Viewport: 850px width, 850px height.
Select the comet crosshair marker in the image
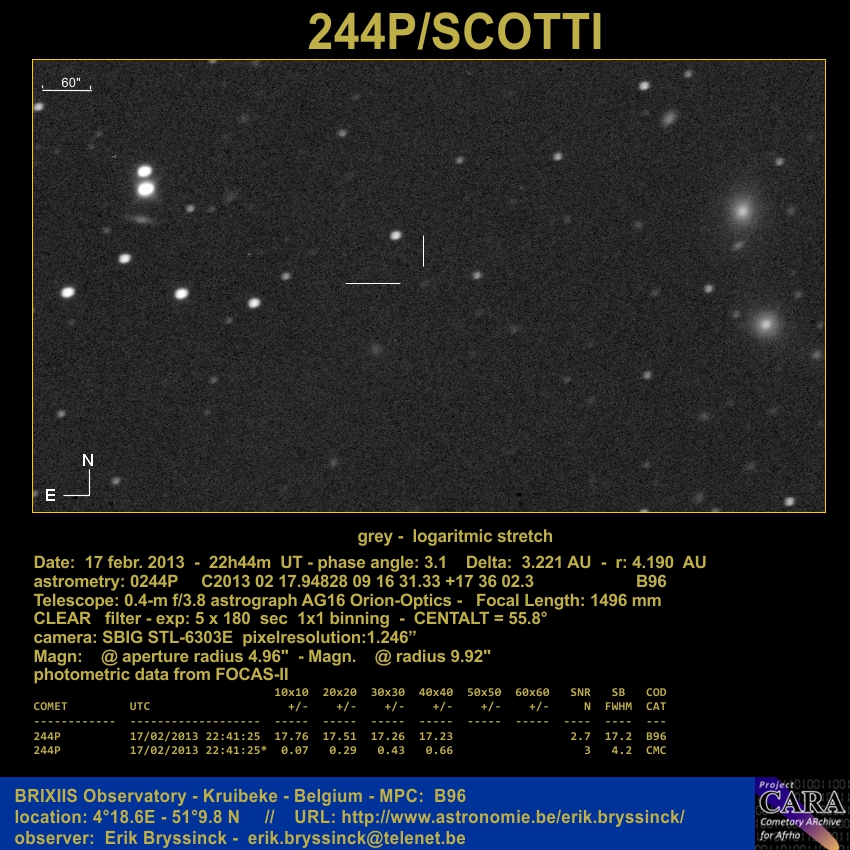coord(385,260)
